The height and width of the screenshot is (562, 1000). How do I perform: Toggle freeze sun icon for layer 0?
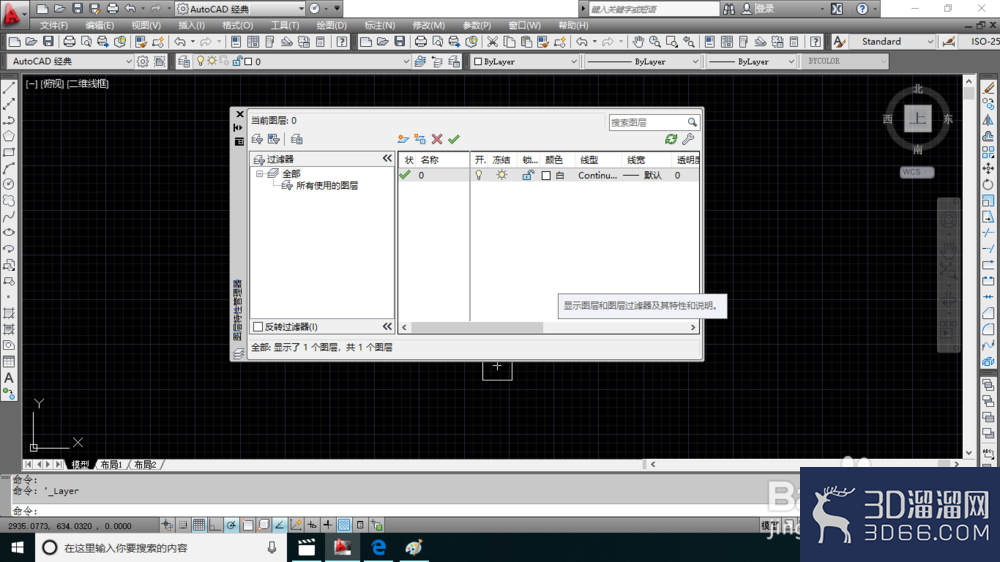(x=502, y=175)
